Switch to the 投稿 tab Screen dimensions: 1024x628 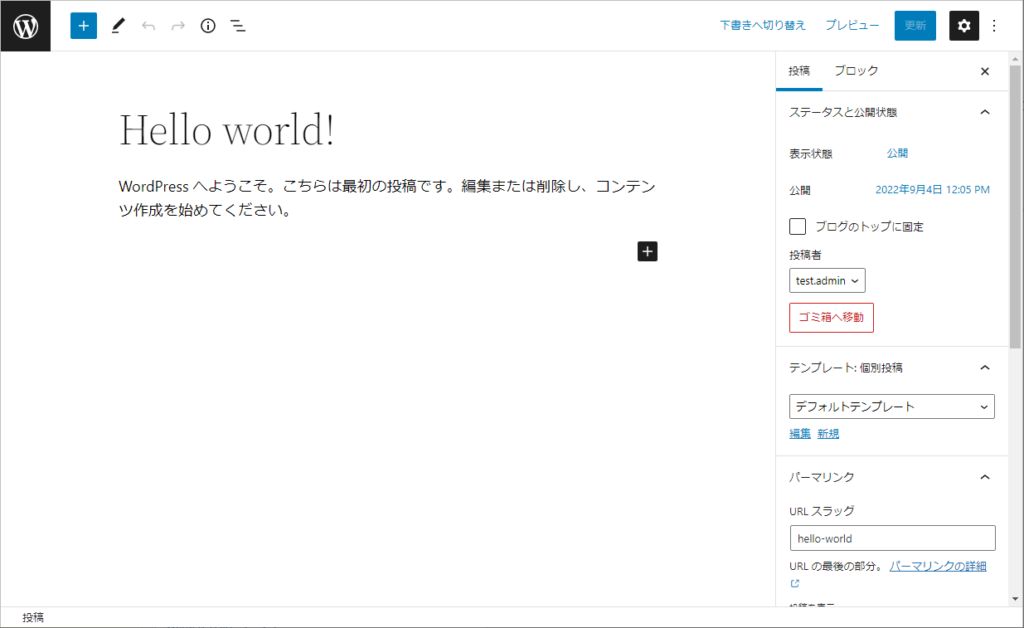[799, 71]
